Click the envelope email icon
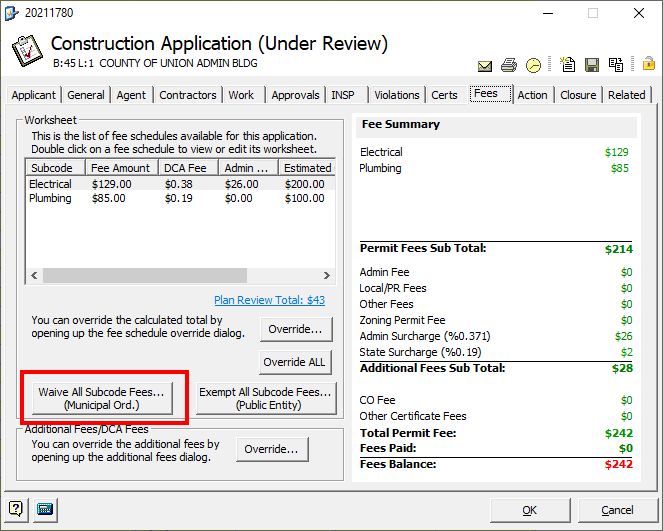Viewport: 663px width, 531px height. 485,66
